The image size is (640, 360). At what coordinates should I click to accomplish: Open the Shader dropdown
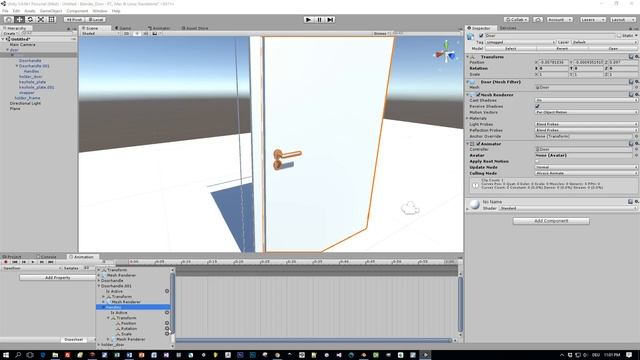(568, 208)
